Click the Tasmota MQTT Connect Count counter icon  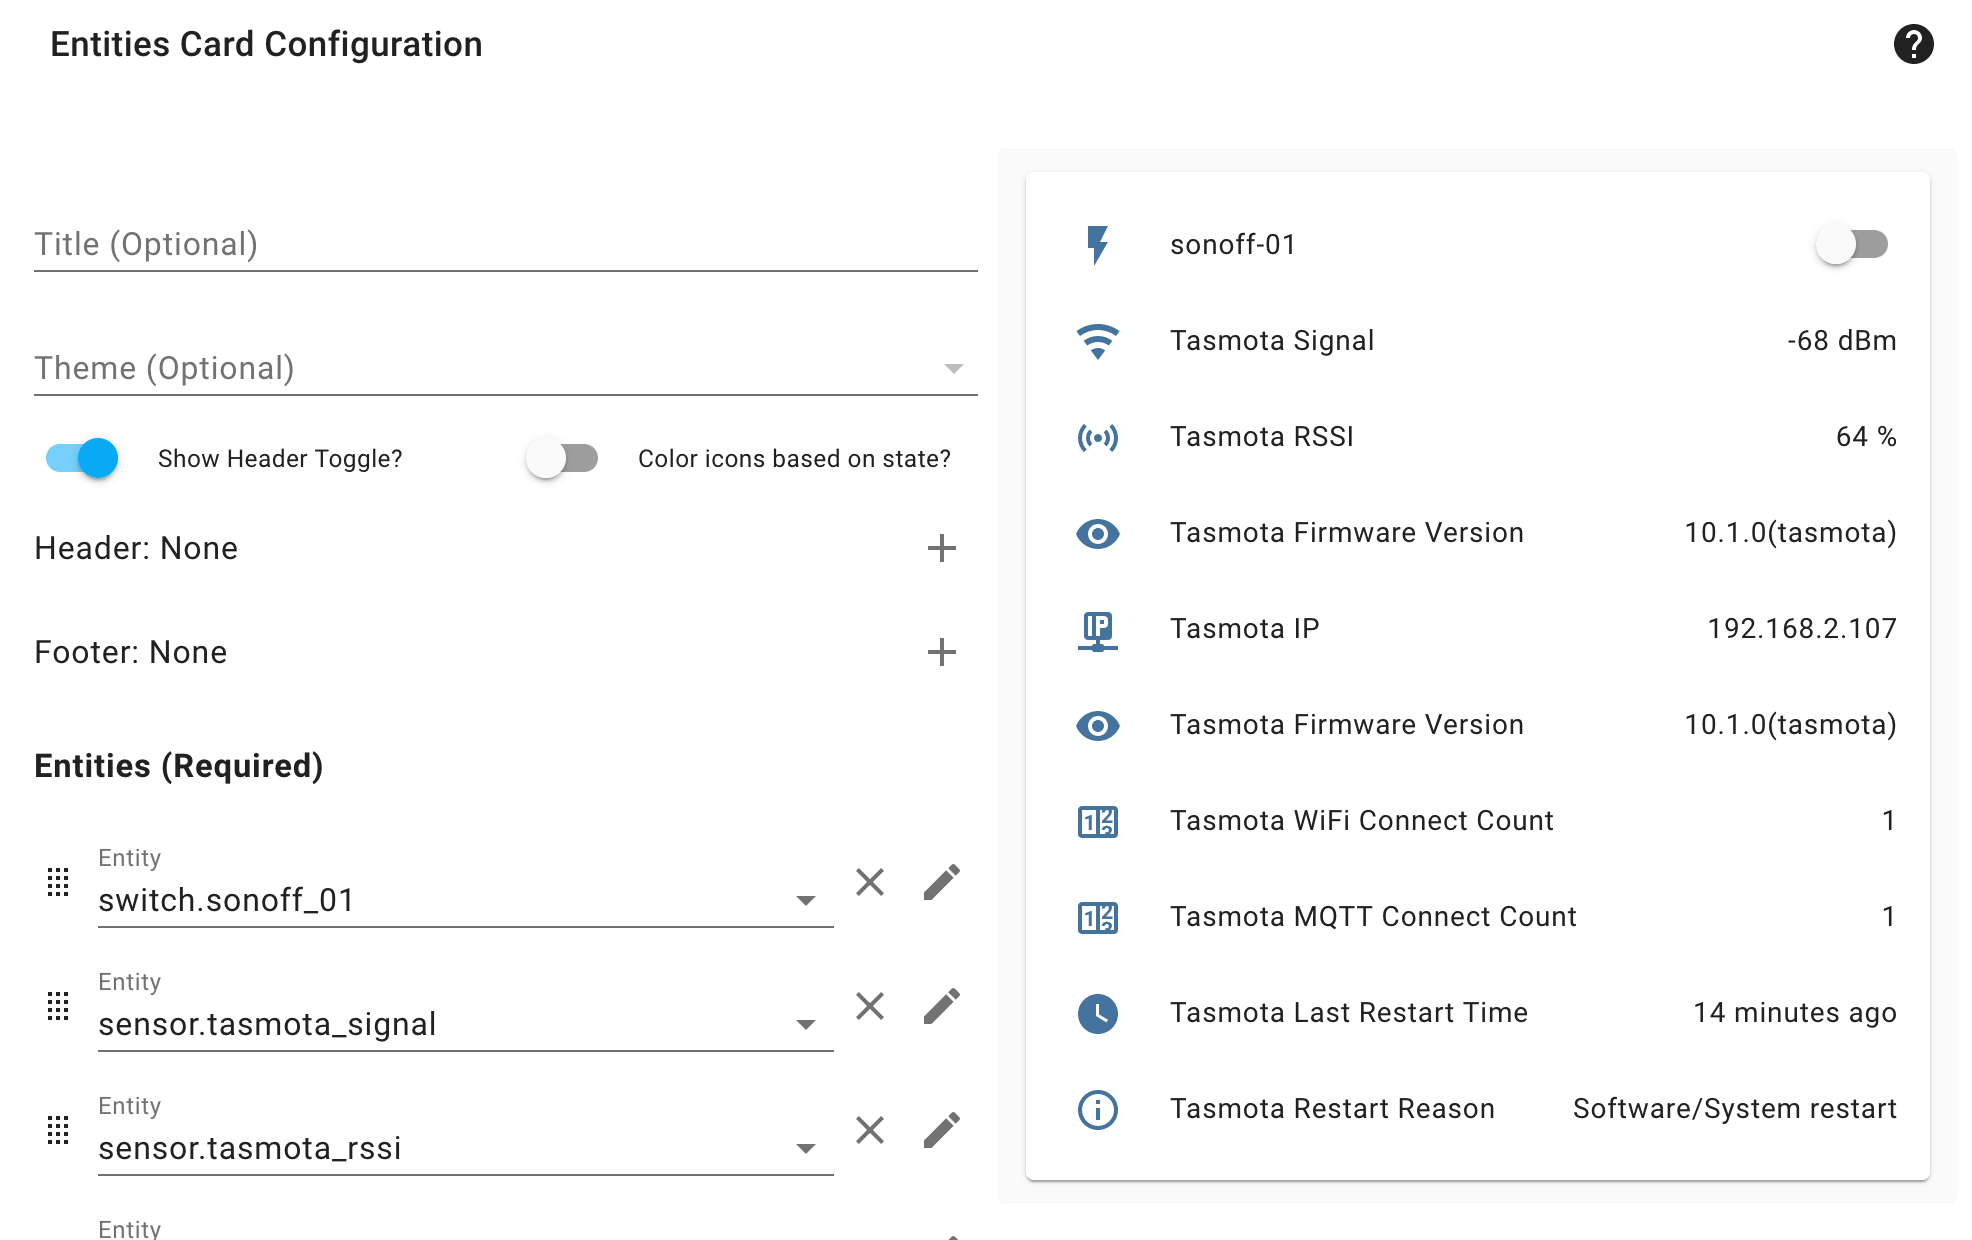(x=1097, y=917)
